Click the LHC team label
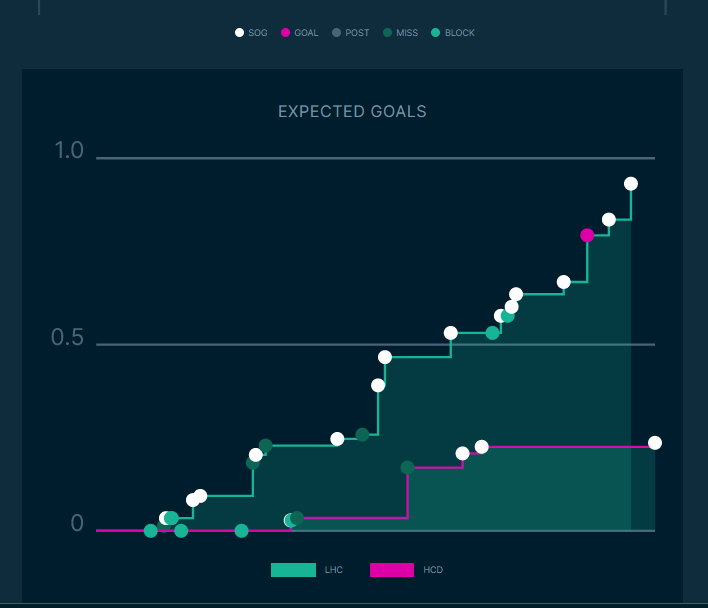This screenshot has width=708, height=608. (334, 570)
